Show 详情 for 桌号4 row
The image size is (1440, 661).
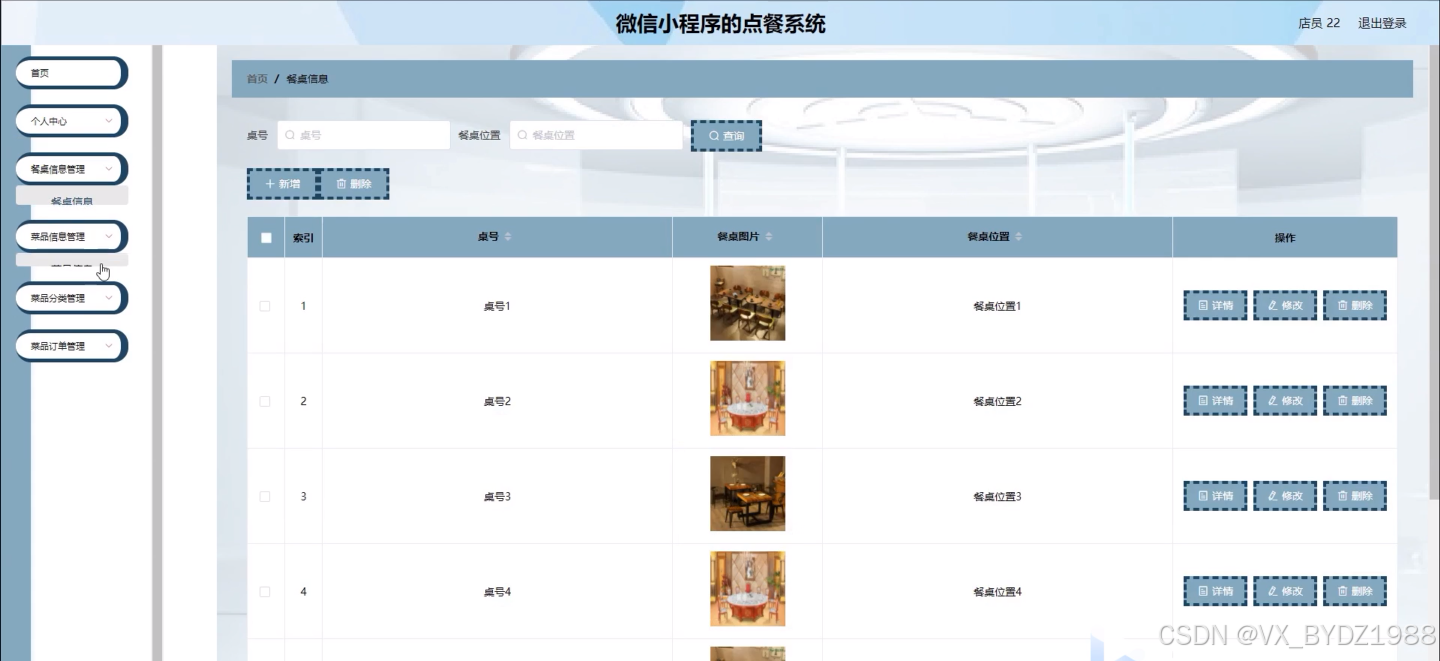pos(1215,591)
